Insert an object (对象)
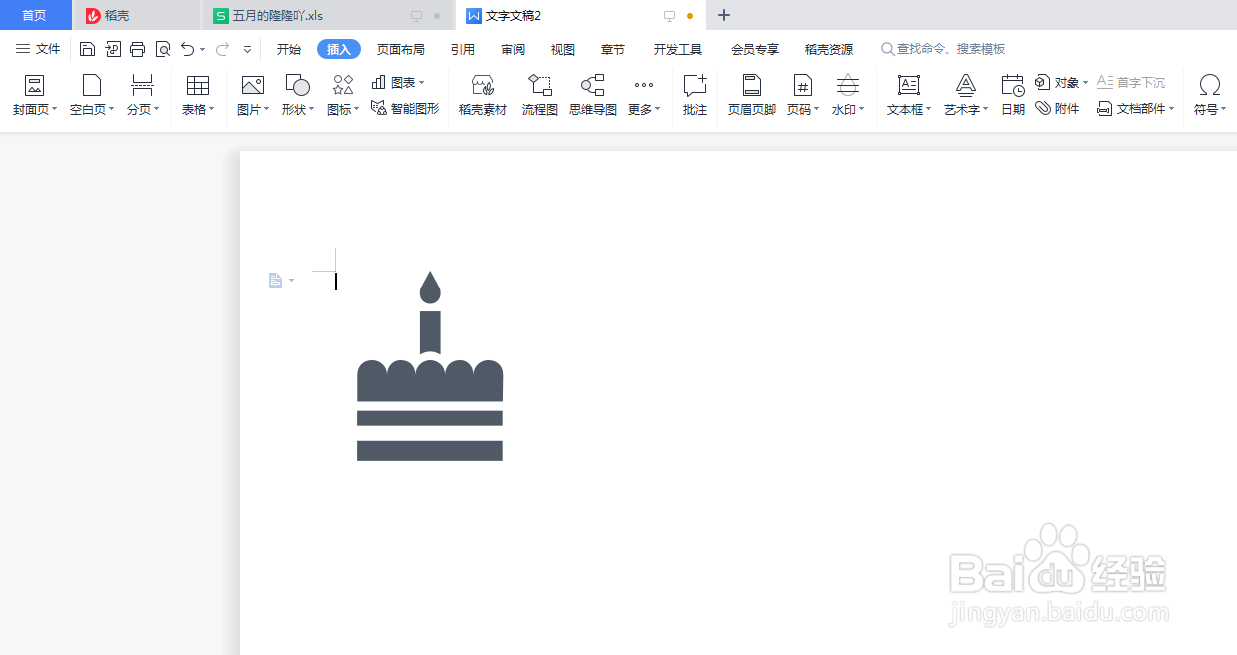 [1061, 83]
